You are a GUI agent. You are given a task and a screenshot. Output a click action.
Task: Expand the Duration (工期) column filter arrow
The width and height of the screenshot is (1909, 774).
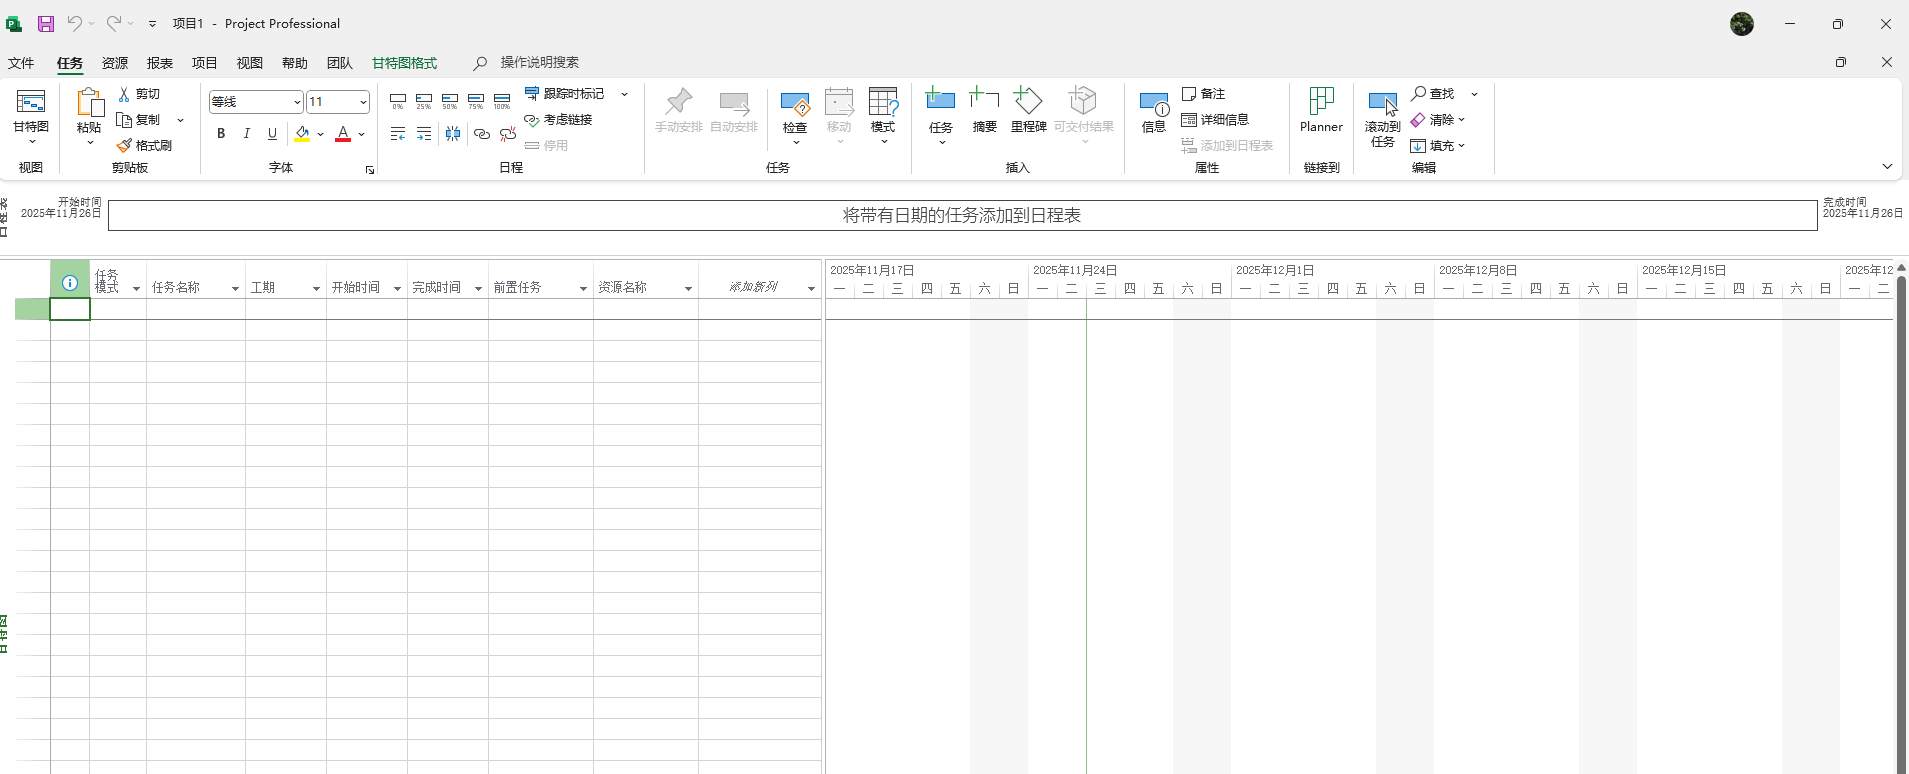(316, 288)
